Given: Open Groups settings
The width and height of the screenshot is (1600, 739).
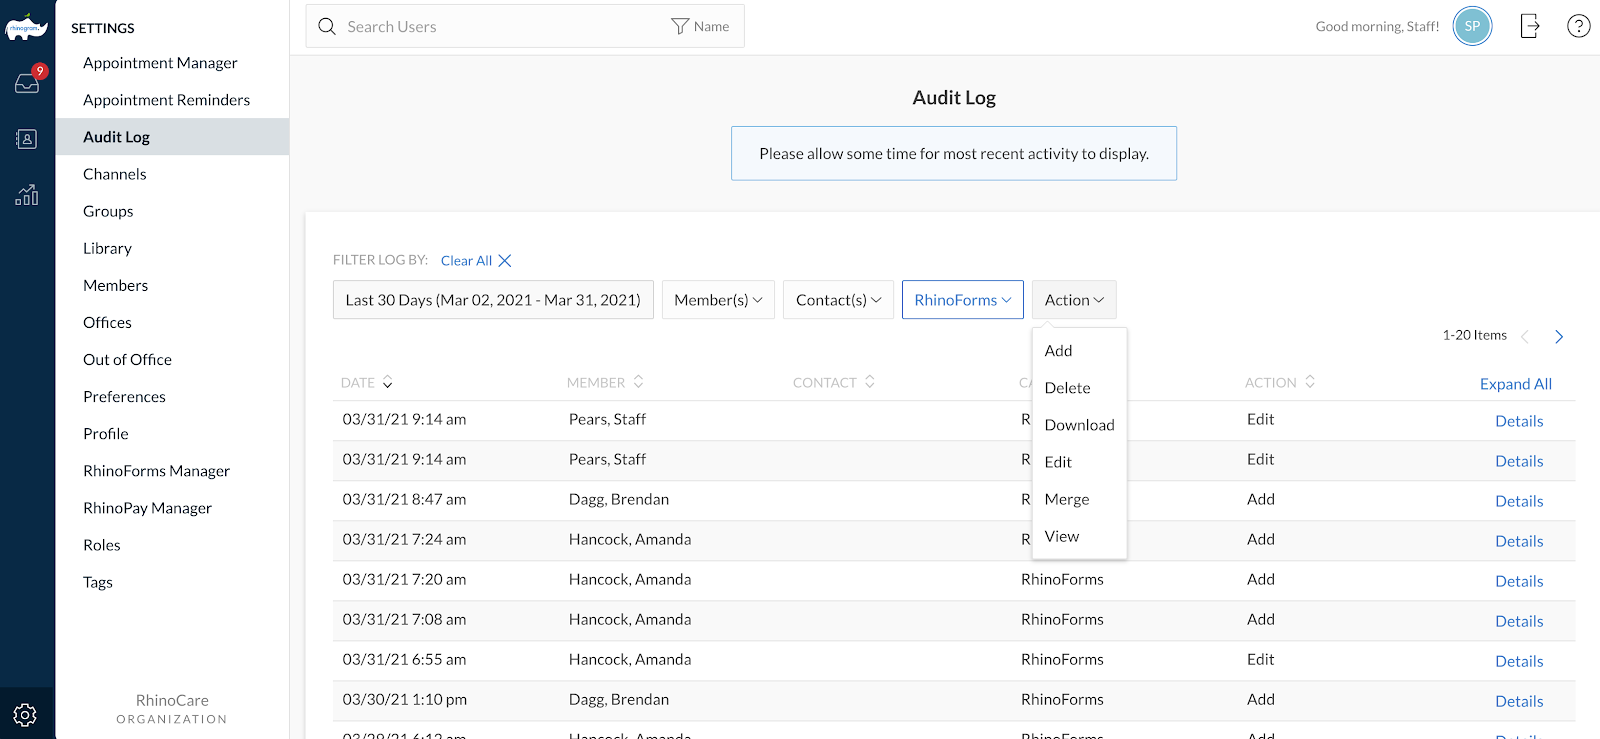Looking at the screenshot, I should click(108, 211).
